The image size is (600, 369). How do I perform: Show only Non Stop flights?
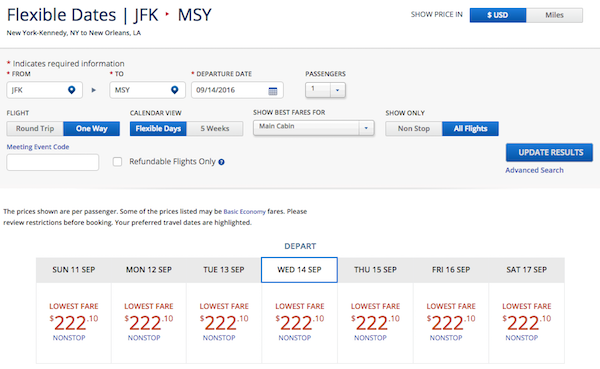pos(414,129)
